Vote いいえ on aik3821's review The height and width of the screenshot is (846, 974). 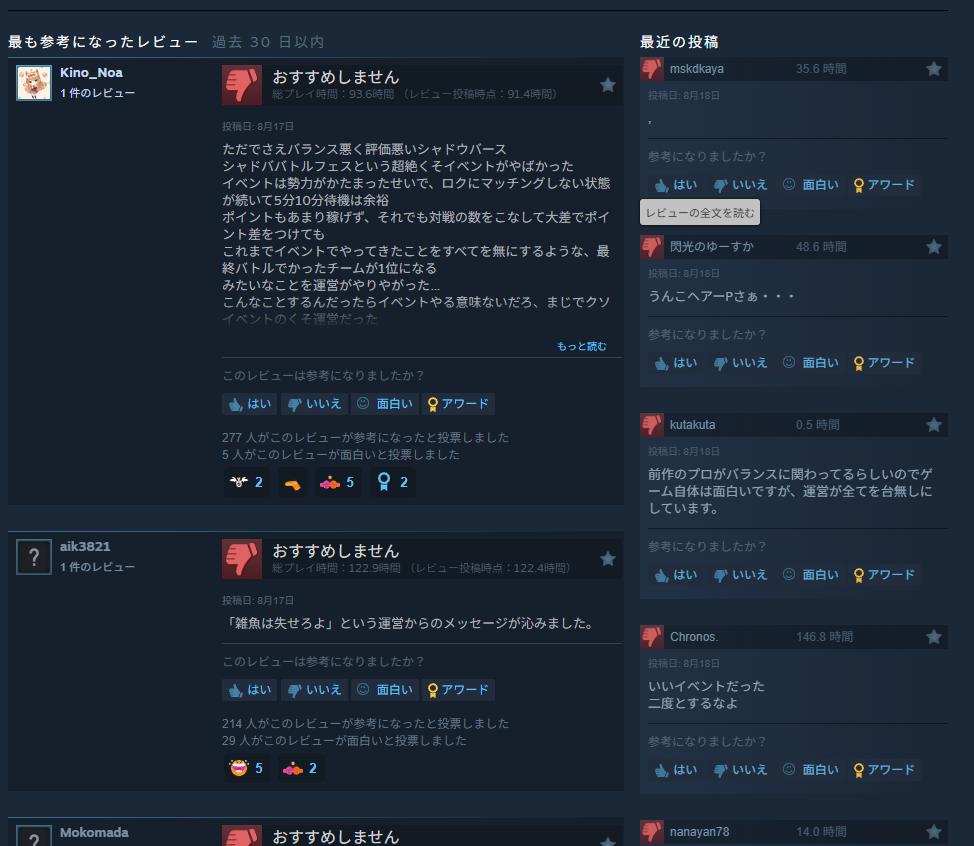pos(315,689)
